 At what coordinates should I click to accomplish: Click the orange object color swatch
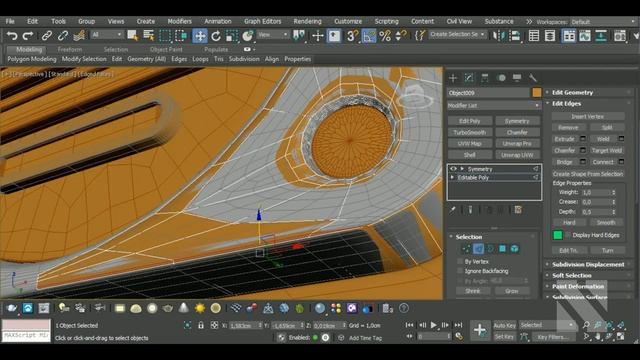point(536,93)
